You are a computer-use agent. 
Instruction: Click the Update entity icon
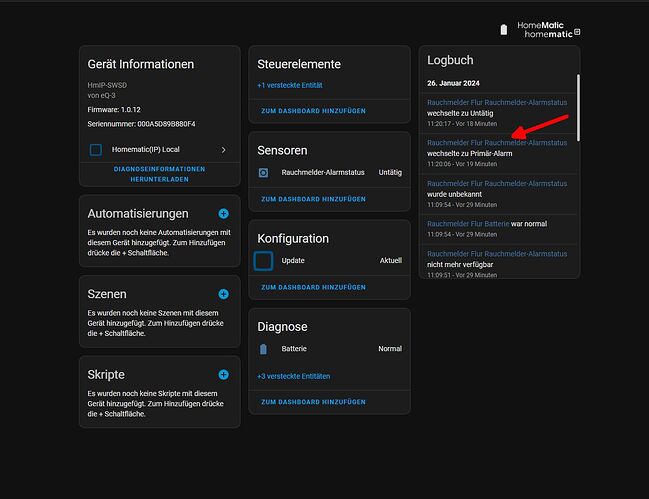coord(263,261)
